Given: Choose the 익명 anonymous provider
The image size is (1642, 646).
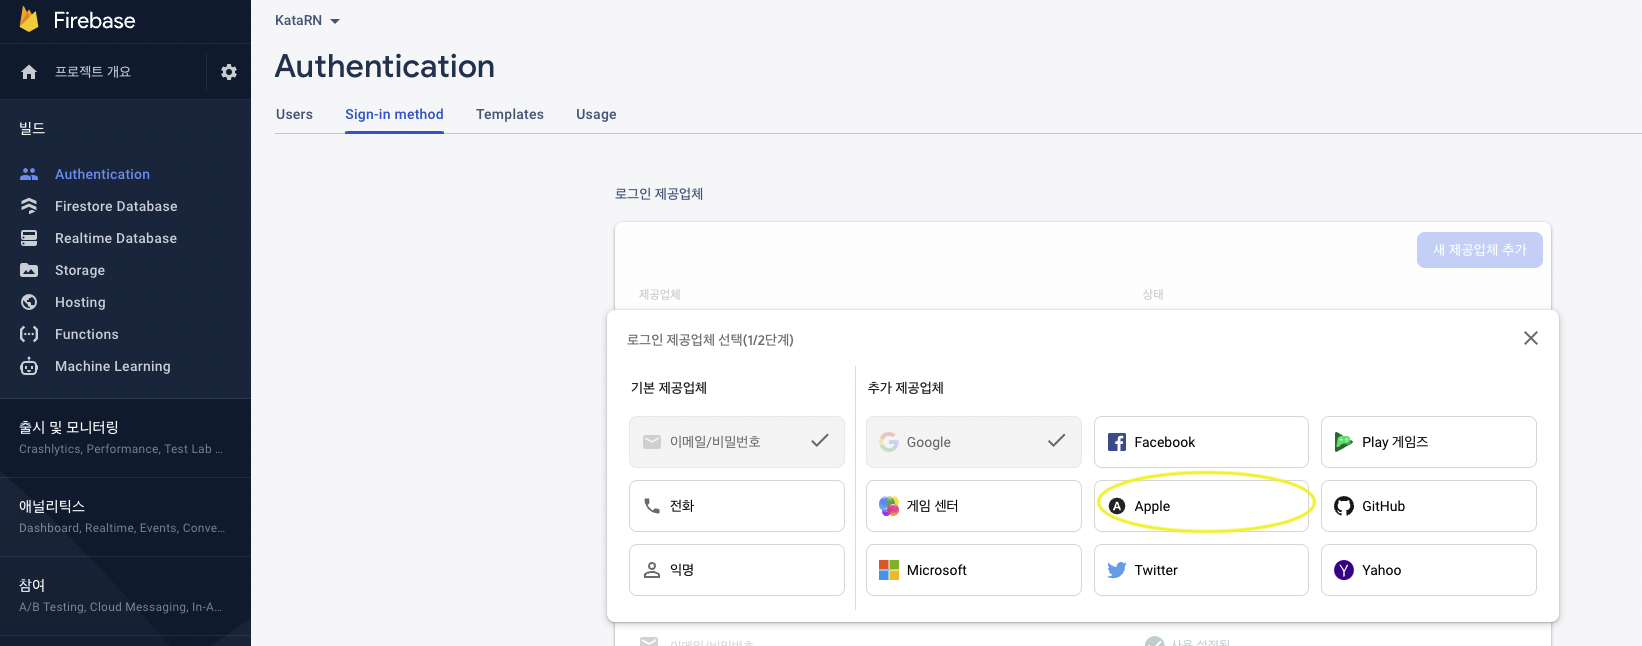Looking at the screenshot, I should coord(737,570).
